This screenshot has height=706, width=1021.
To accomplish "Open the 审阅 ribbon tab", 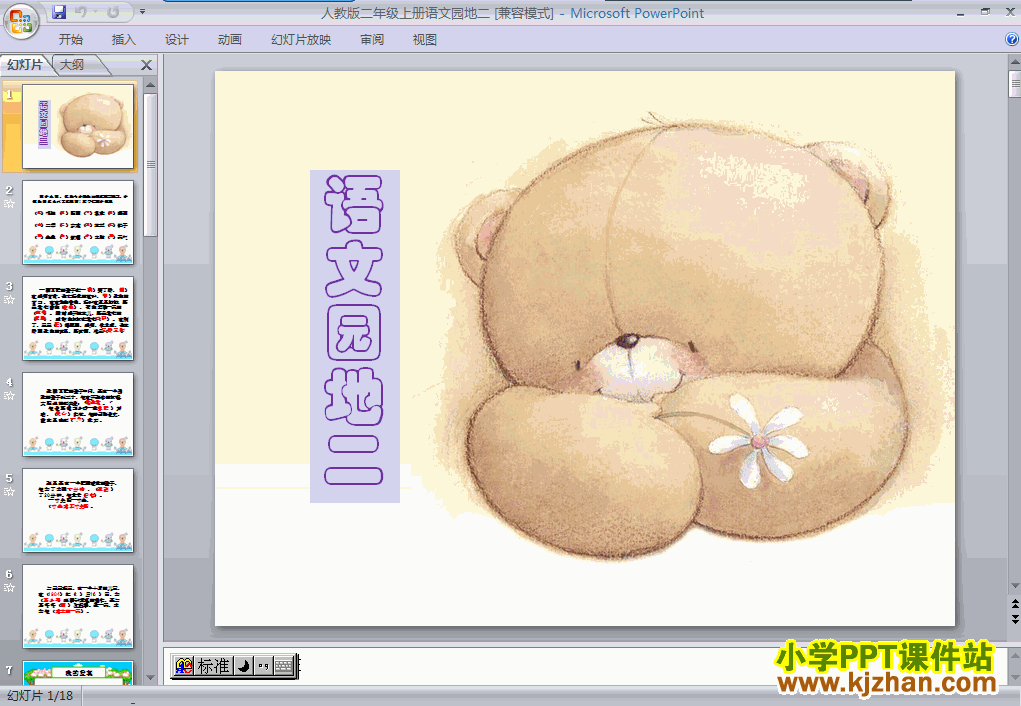I will (372, 40).
